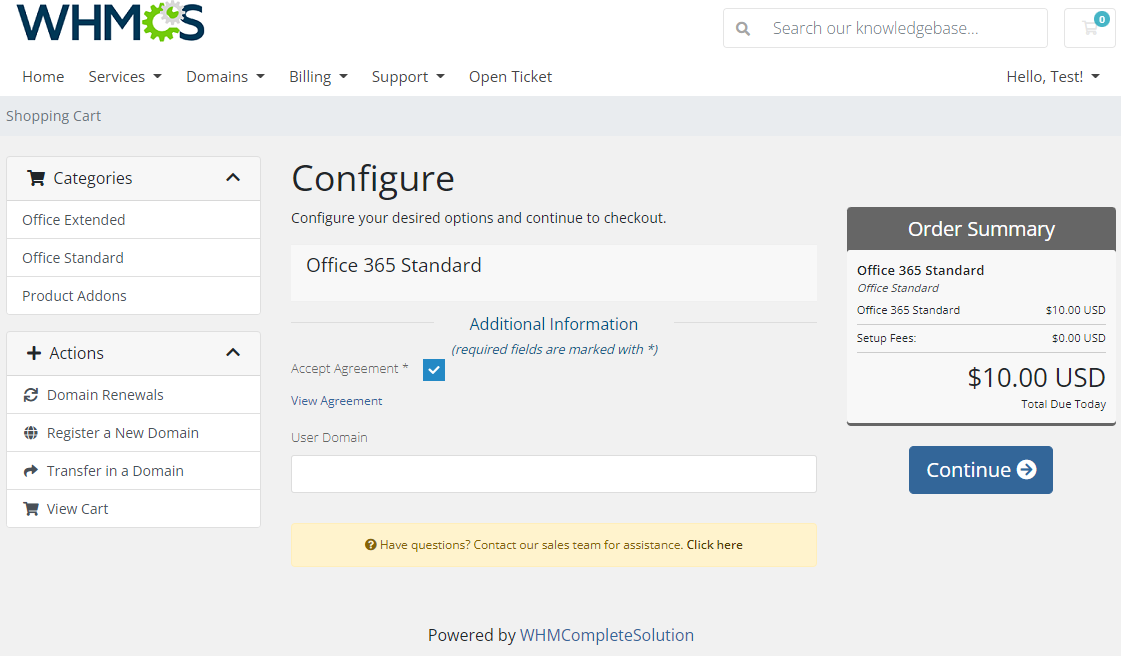This screenshot has width=1121, height=656.
Task: Select Product Addons category
Action: 133,295
